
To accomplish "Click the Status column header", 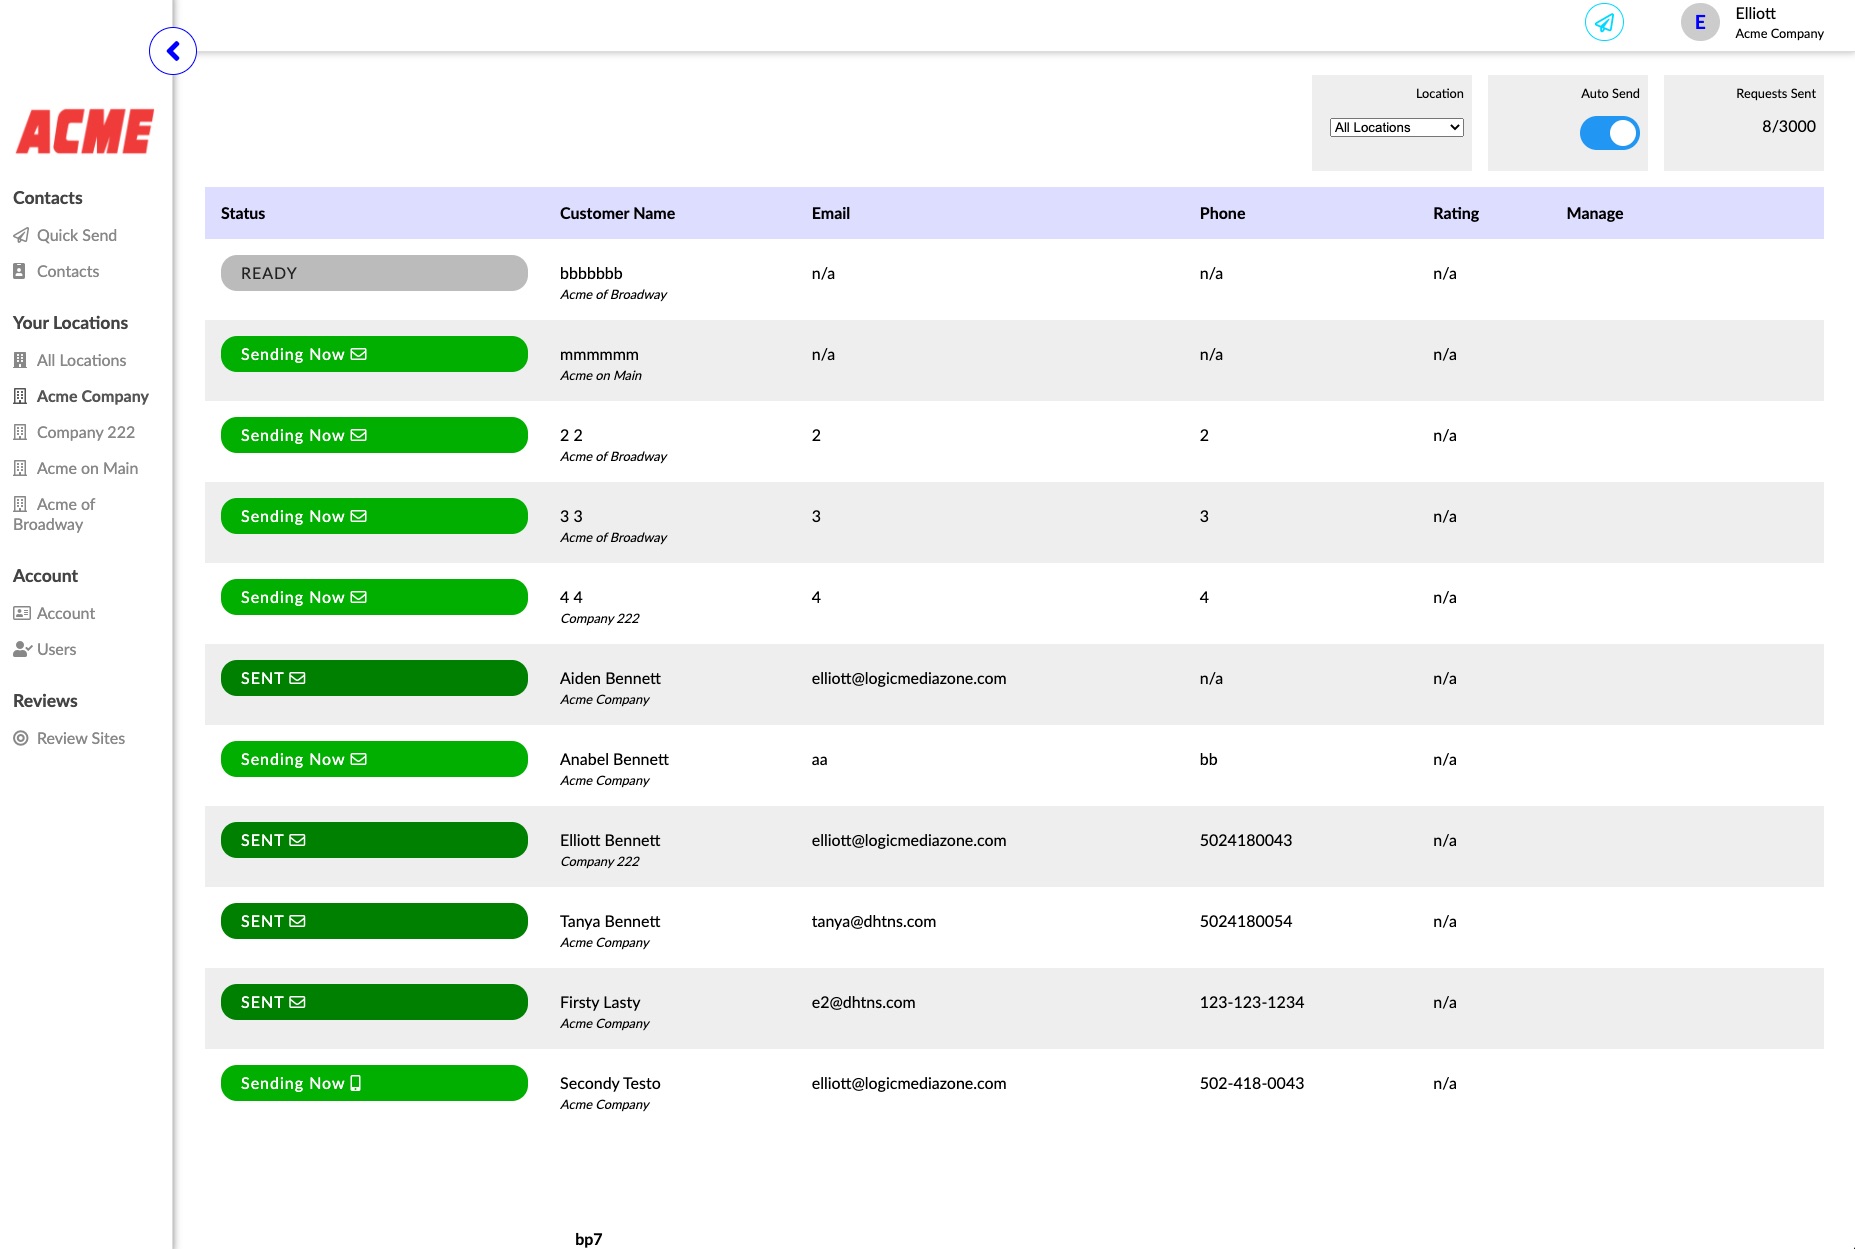I will coord(243,213).
